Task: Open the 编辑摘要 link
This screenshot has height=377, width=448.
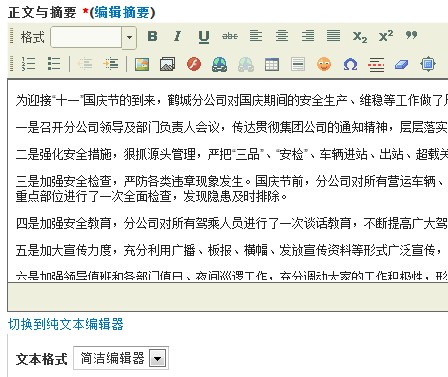Action: [x=122, y=12]
